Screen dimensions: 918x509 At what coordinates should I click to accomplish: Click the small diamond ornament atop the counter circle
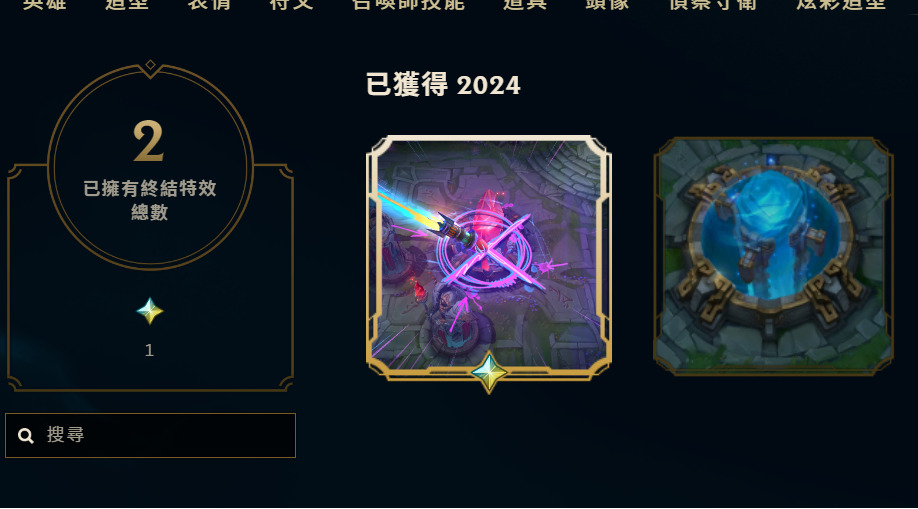pyautogui.click(x=150, y=64)
